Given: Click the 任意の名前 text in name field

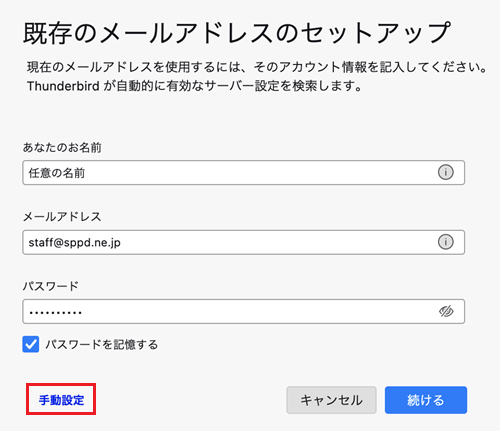Looking at the screenshot, I should click(x=57, y=173).
